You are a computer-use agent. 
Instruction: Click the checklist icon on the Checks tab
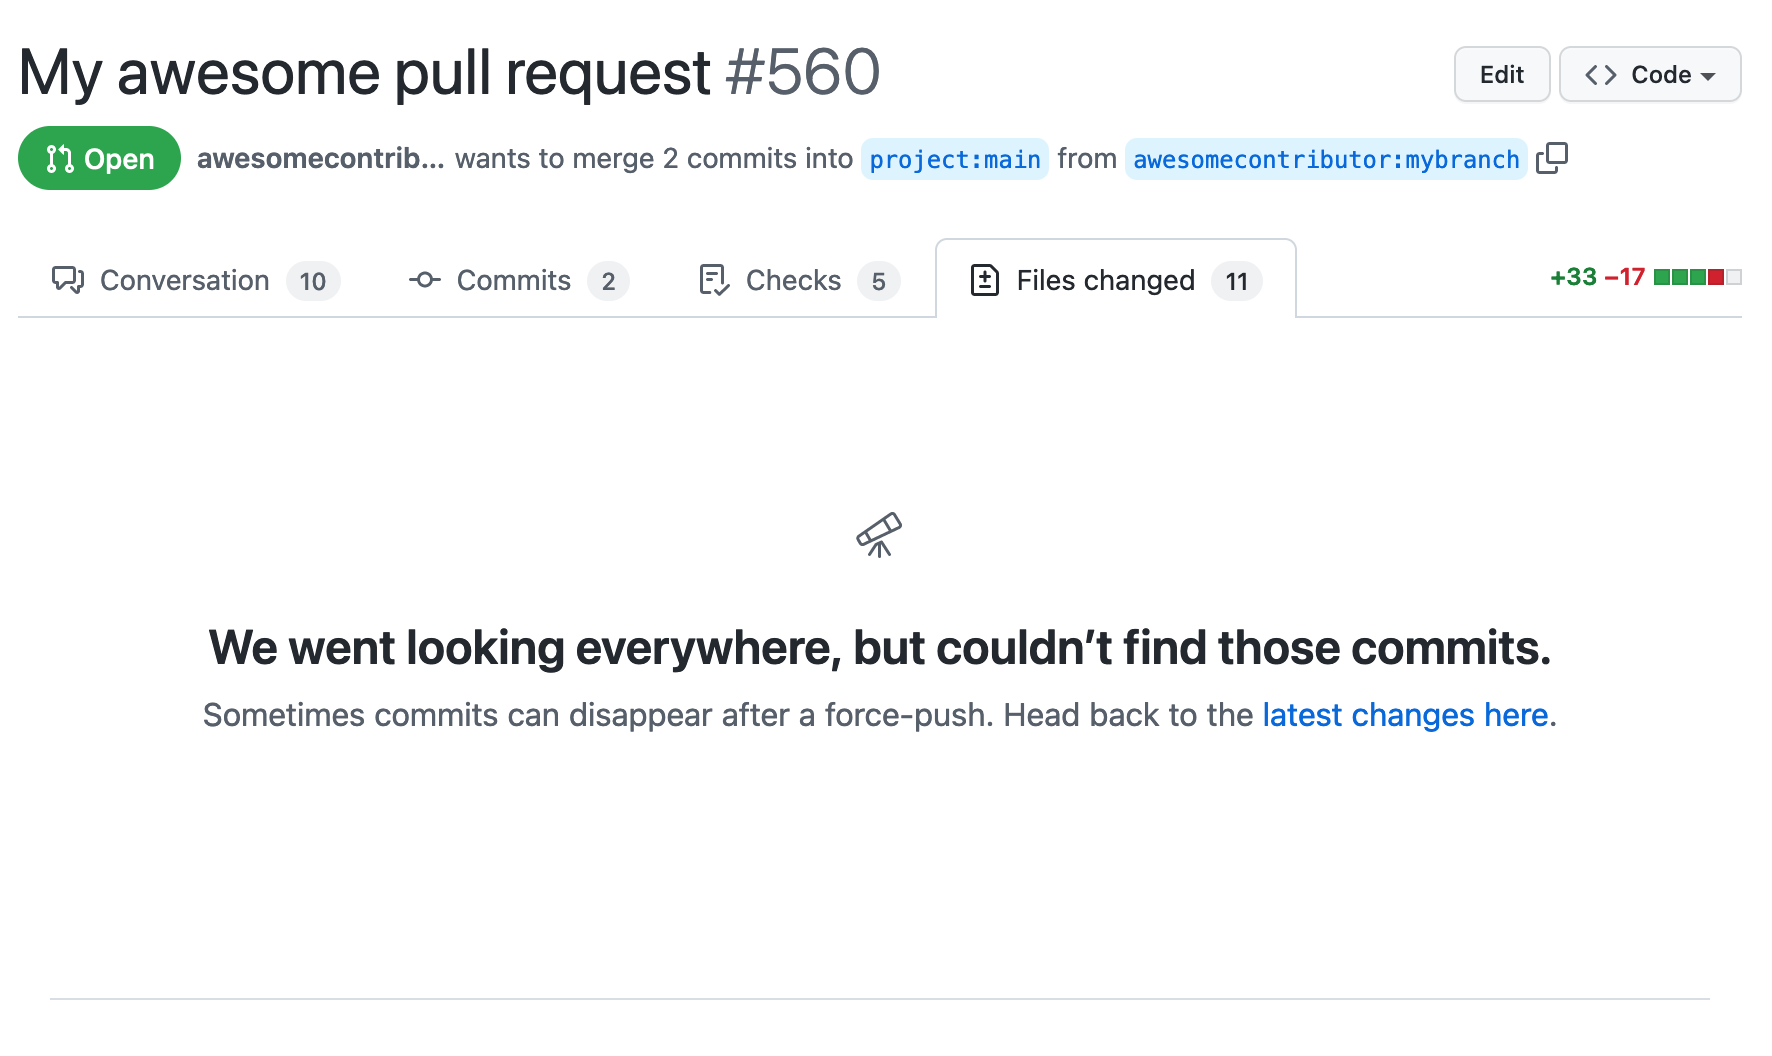coord(711,280)
